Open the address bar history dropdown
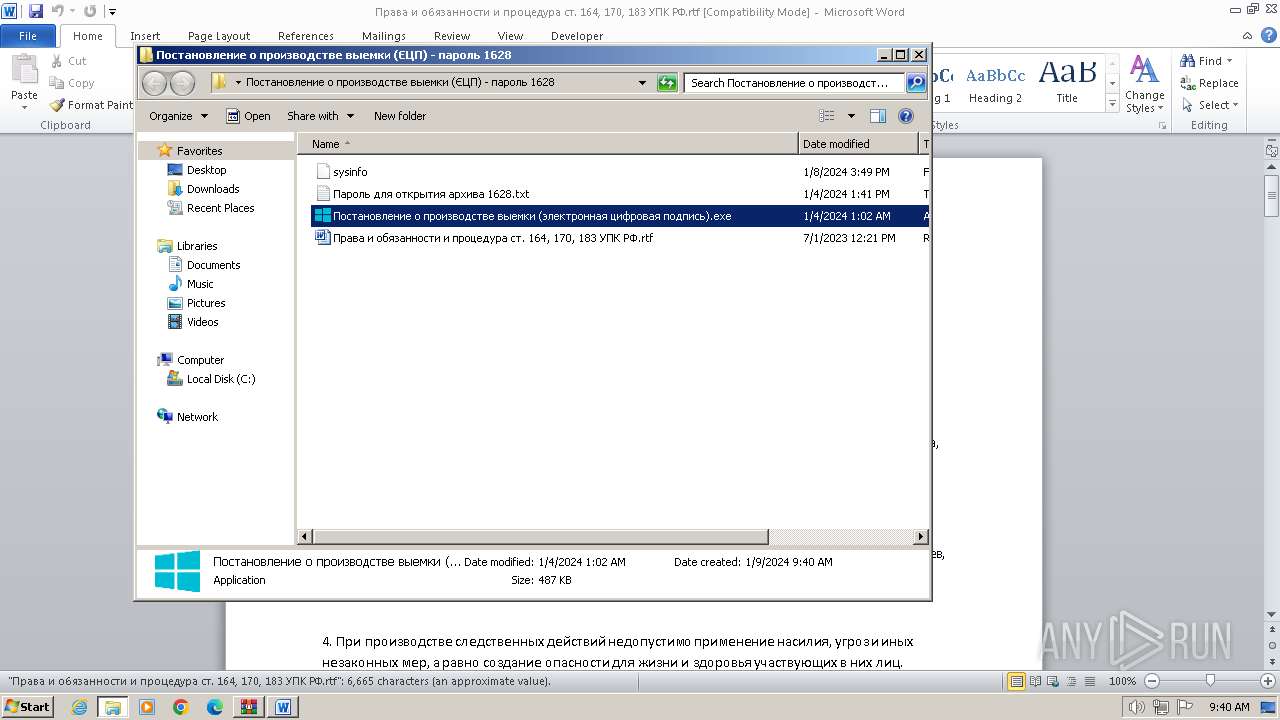Image resolution: width=1280 pixels, height=720 pixels. [642, 83]
